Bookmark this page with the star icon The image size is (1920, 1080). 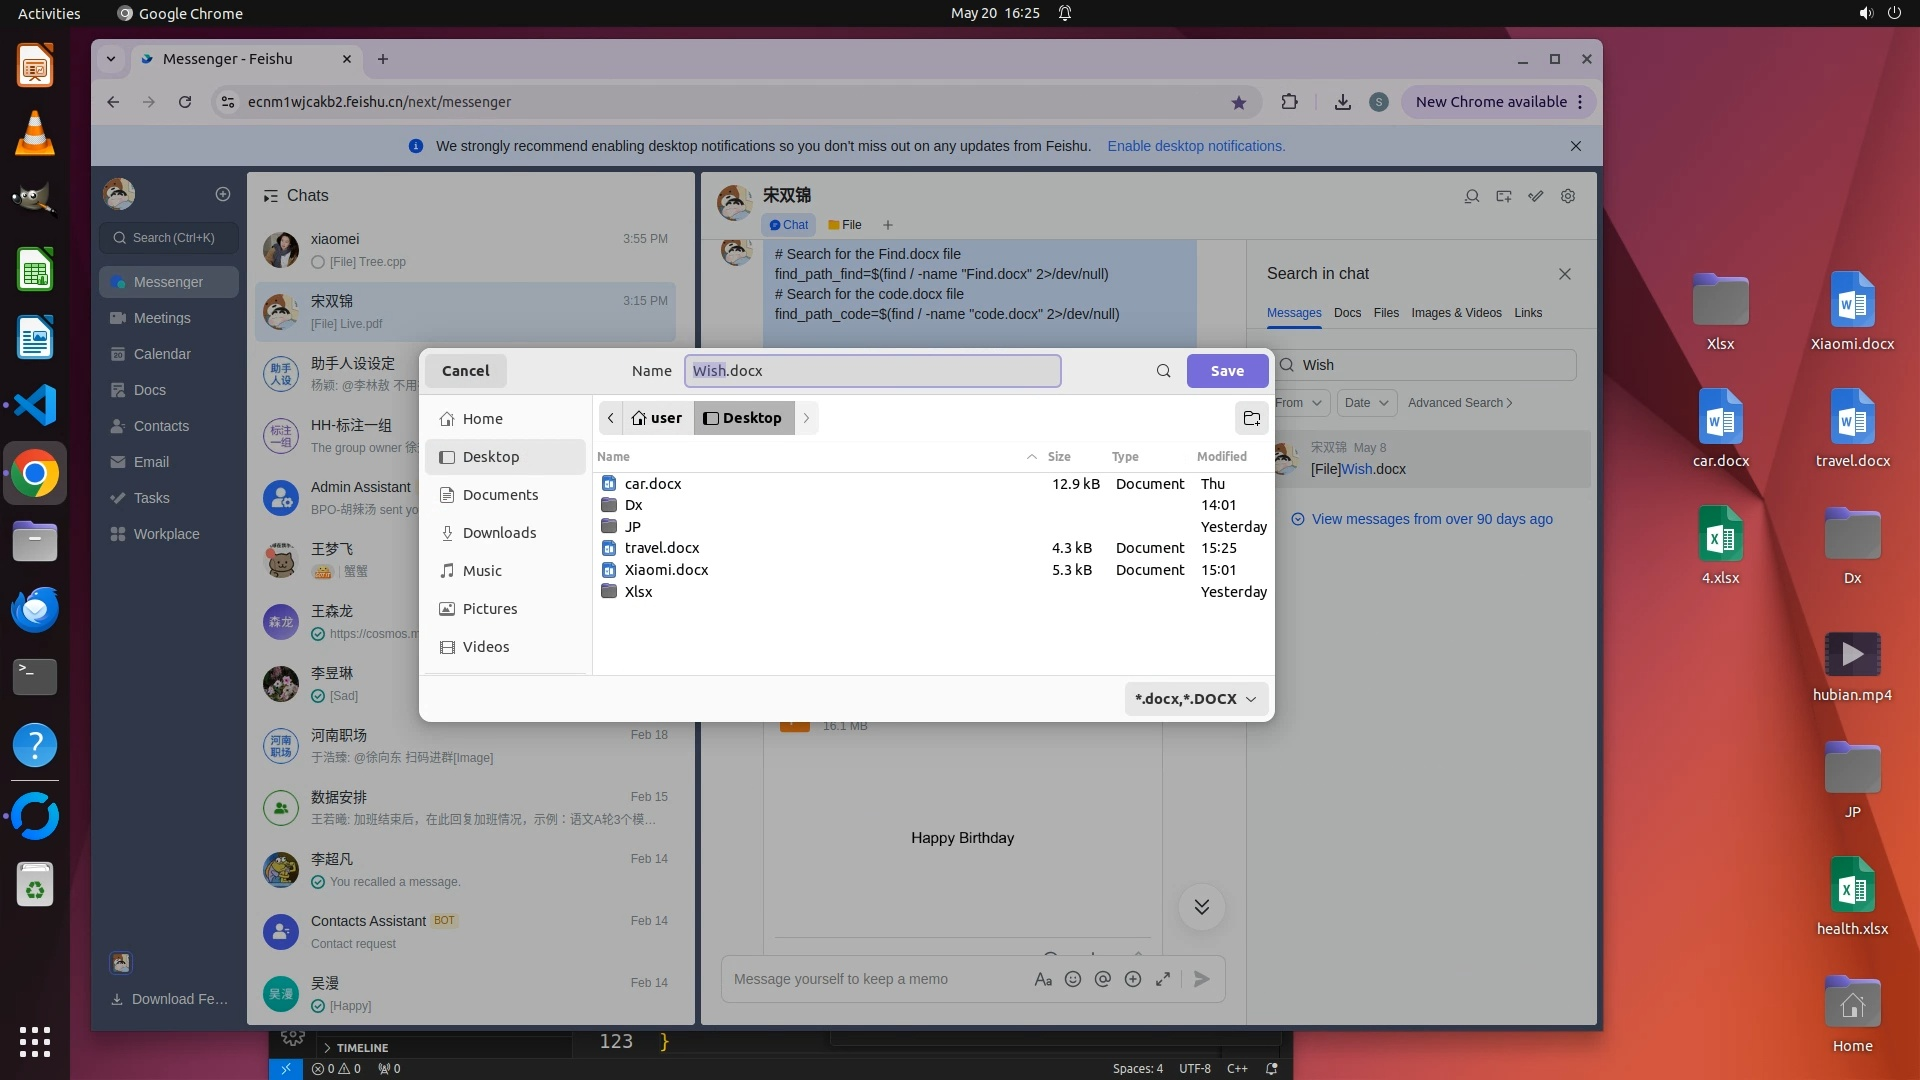point(1239,102)
